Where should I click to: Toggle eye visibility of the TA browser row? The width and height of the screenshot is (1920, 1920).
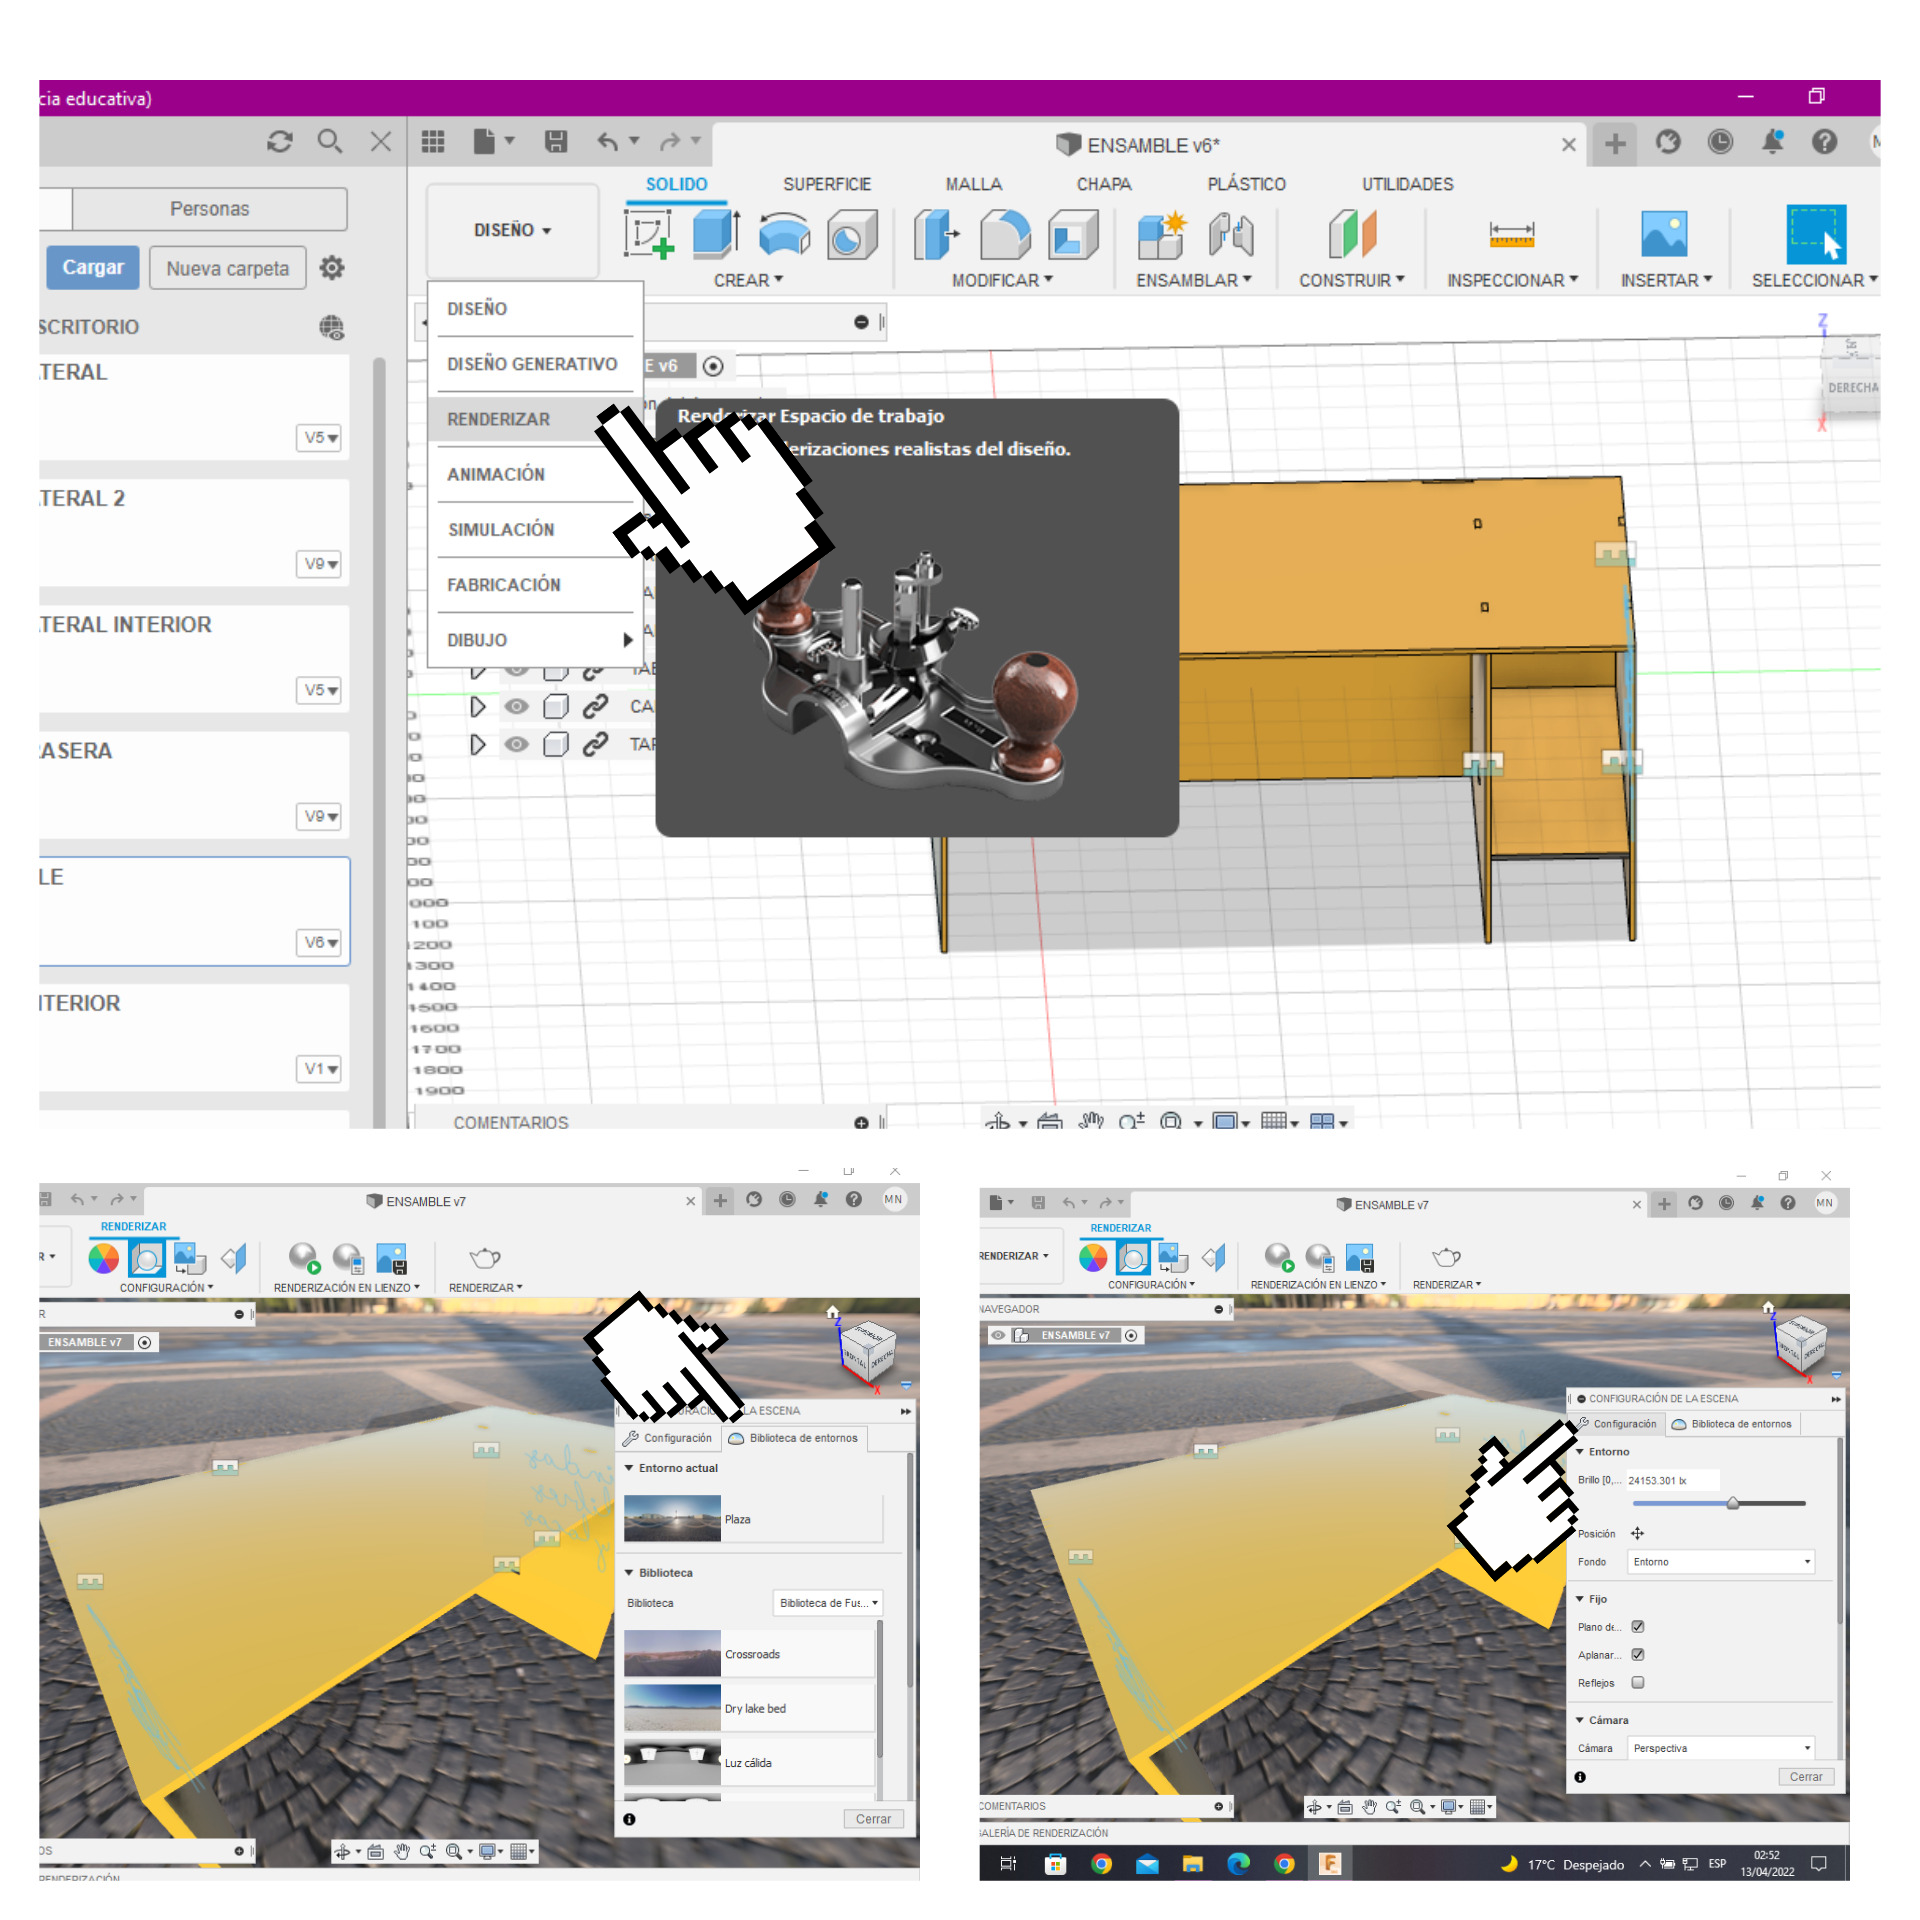click(516, 744)
